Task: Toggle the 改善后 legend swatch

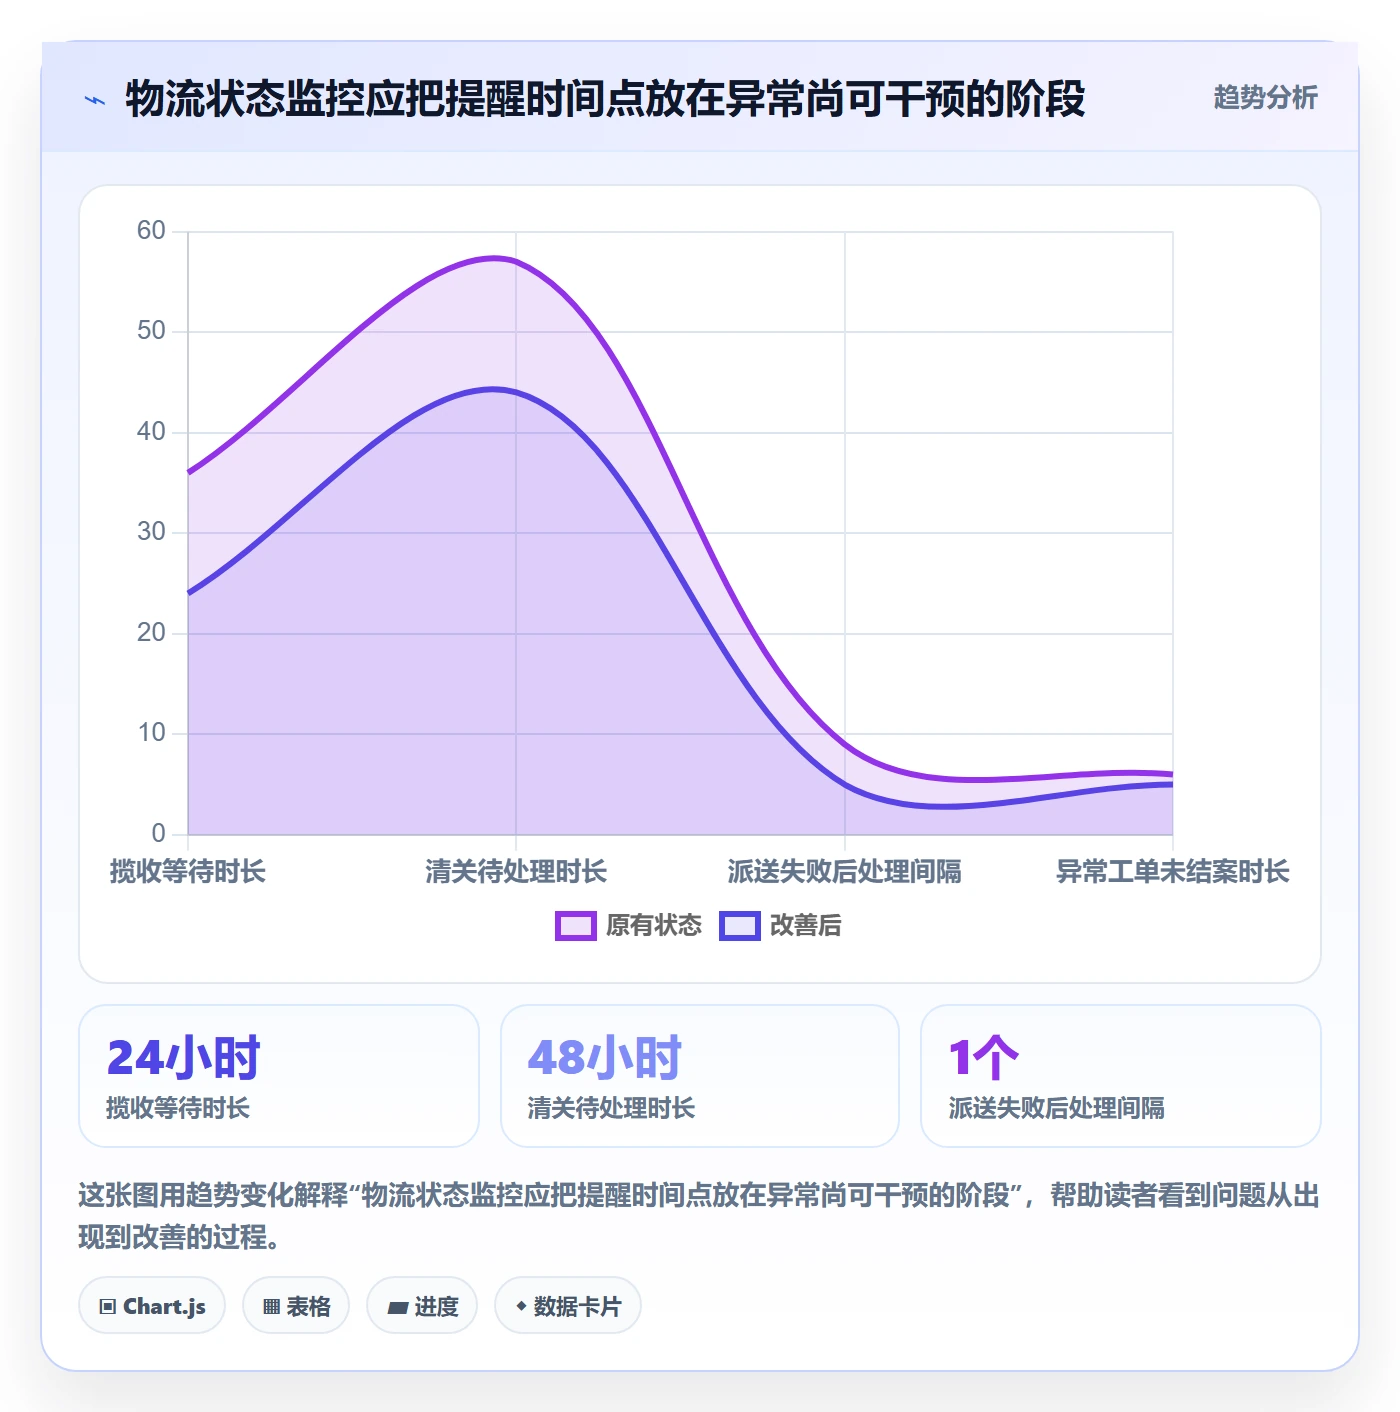Action: [740, 926]
